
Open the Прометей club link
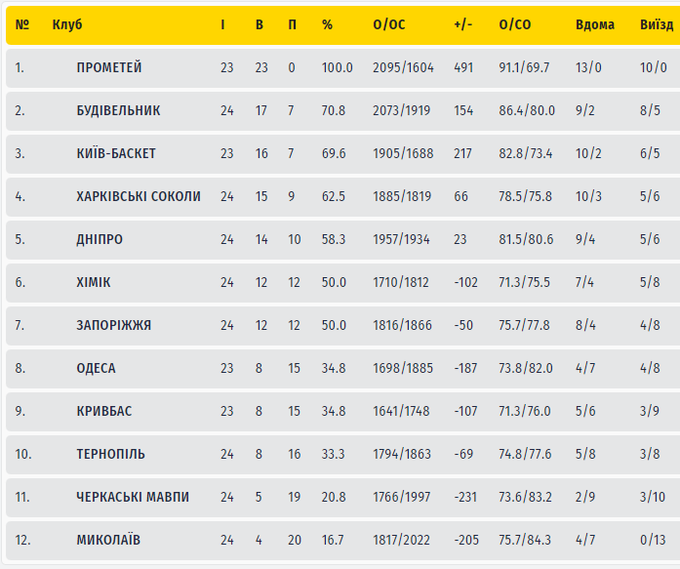point(109,68)
